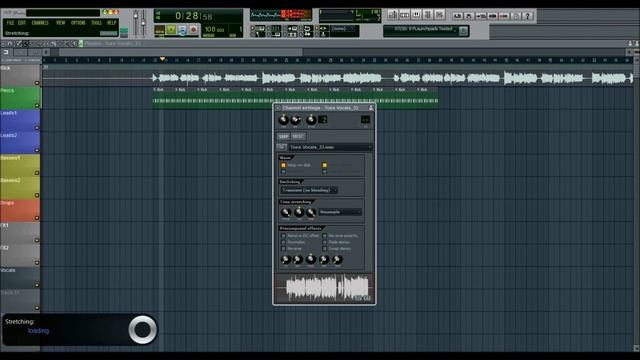Click the red Record transport button
The width and height of the screenshot is (640, 360).
[193, 29]
